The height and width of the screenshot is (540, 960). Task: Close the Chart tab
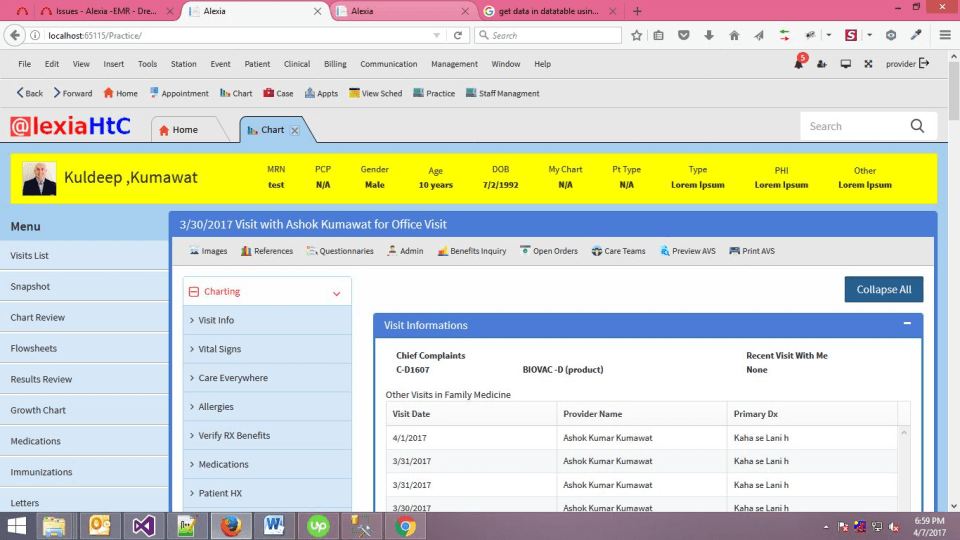click(x=295, y=131)
